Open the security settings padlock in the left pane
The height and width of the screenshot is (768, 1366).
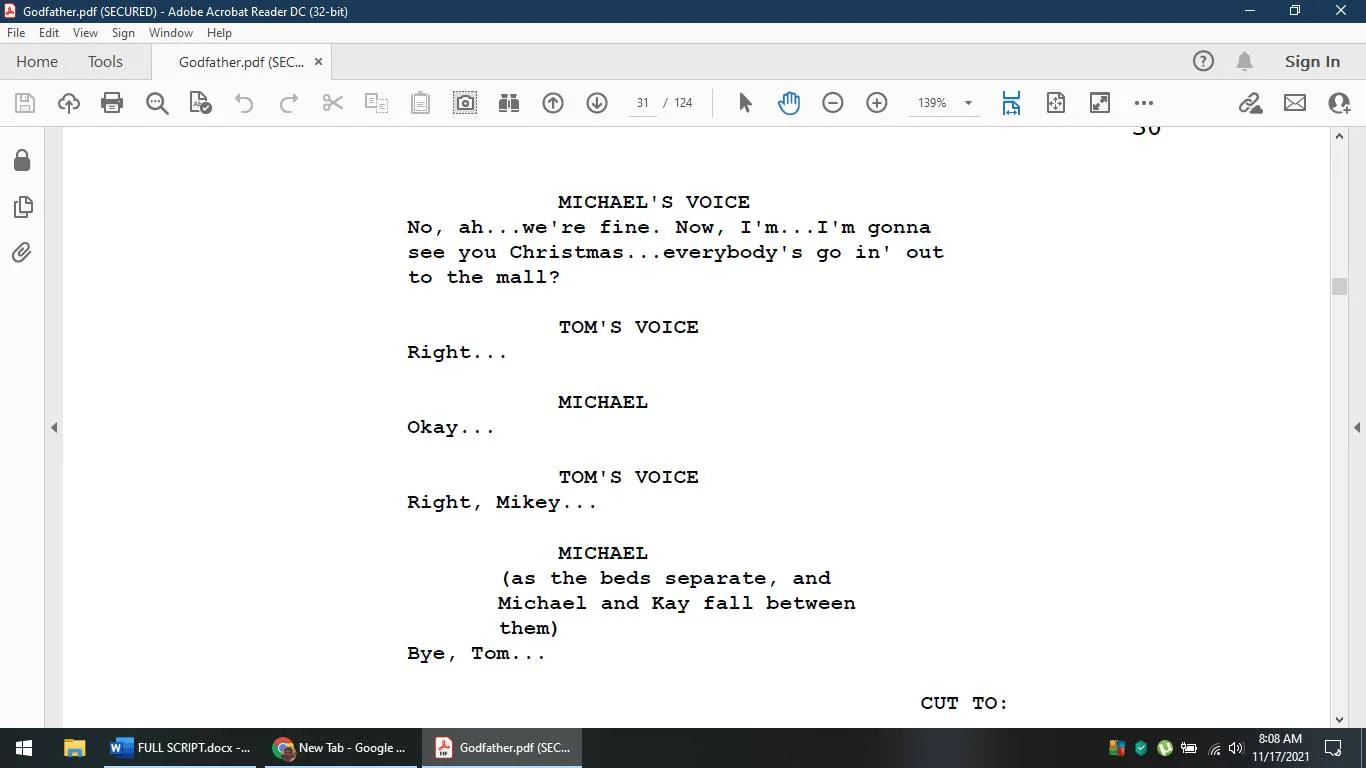[22, 161]
